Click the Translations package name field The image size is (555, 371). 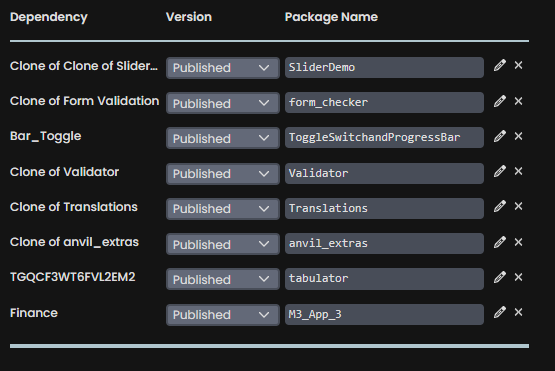click(x=384, y=208)
